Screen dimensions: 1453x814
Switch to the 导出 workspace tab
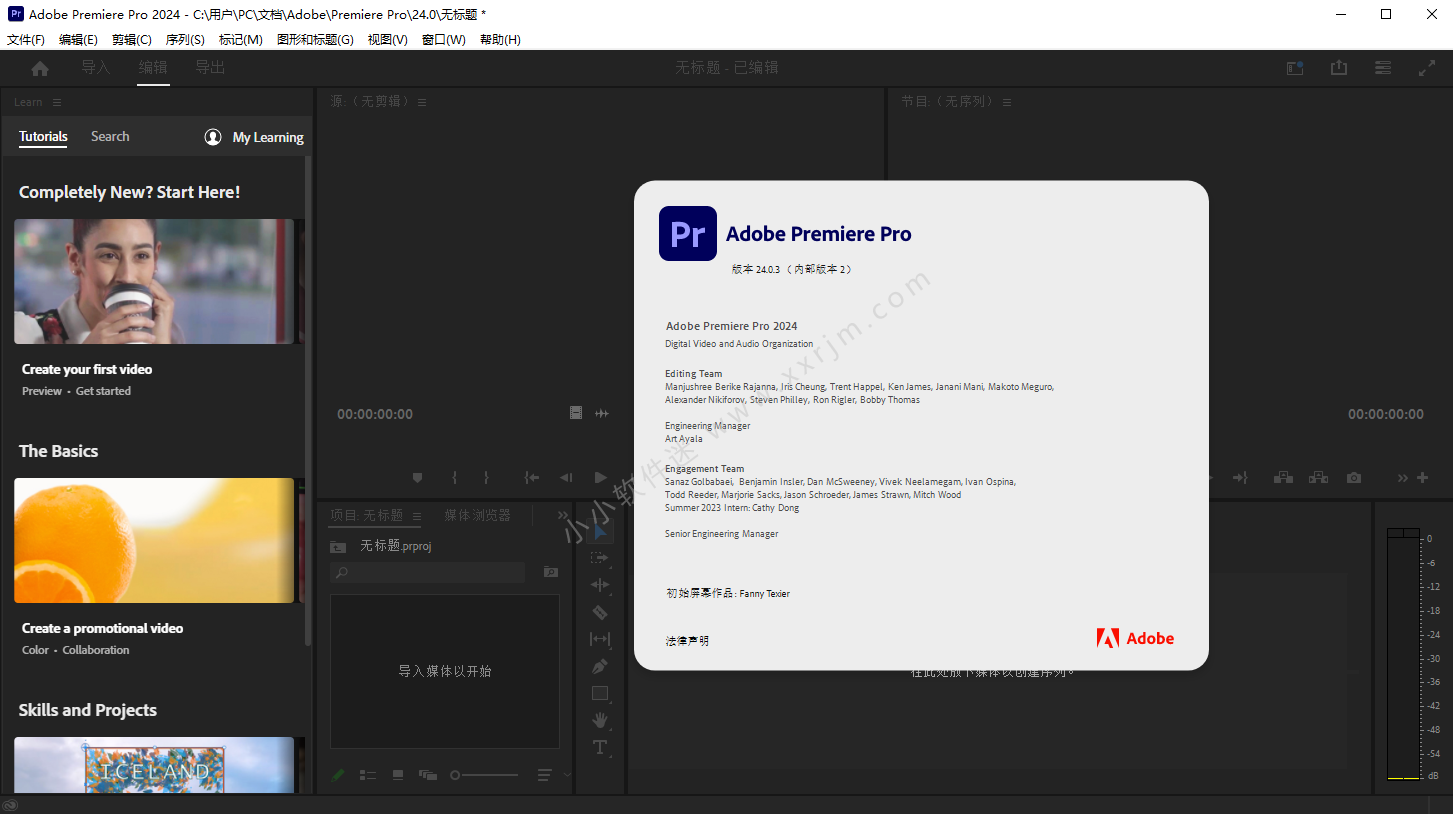pos(210,68)
